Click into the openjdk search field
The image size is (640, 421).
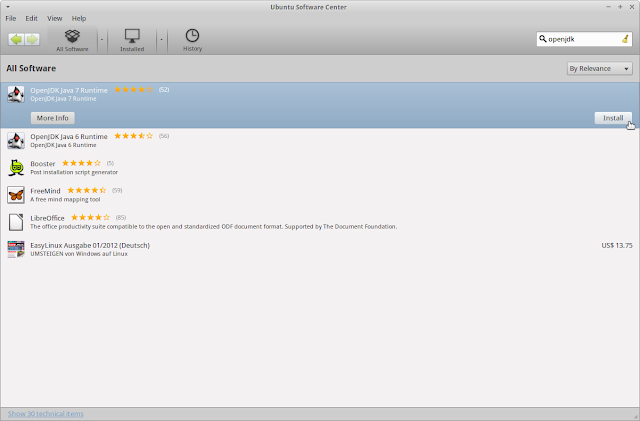pos(583,39)
